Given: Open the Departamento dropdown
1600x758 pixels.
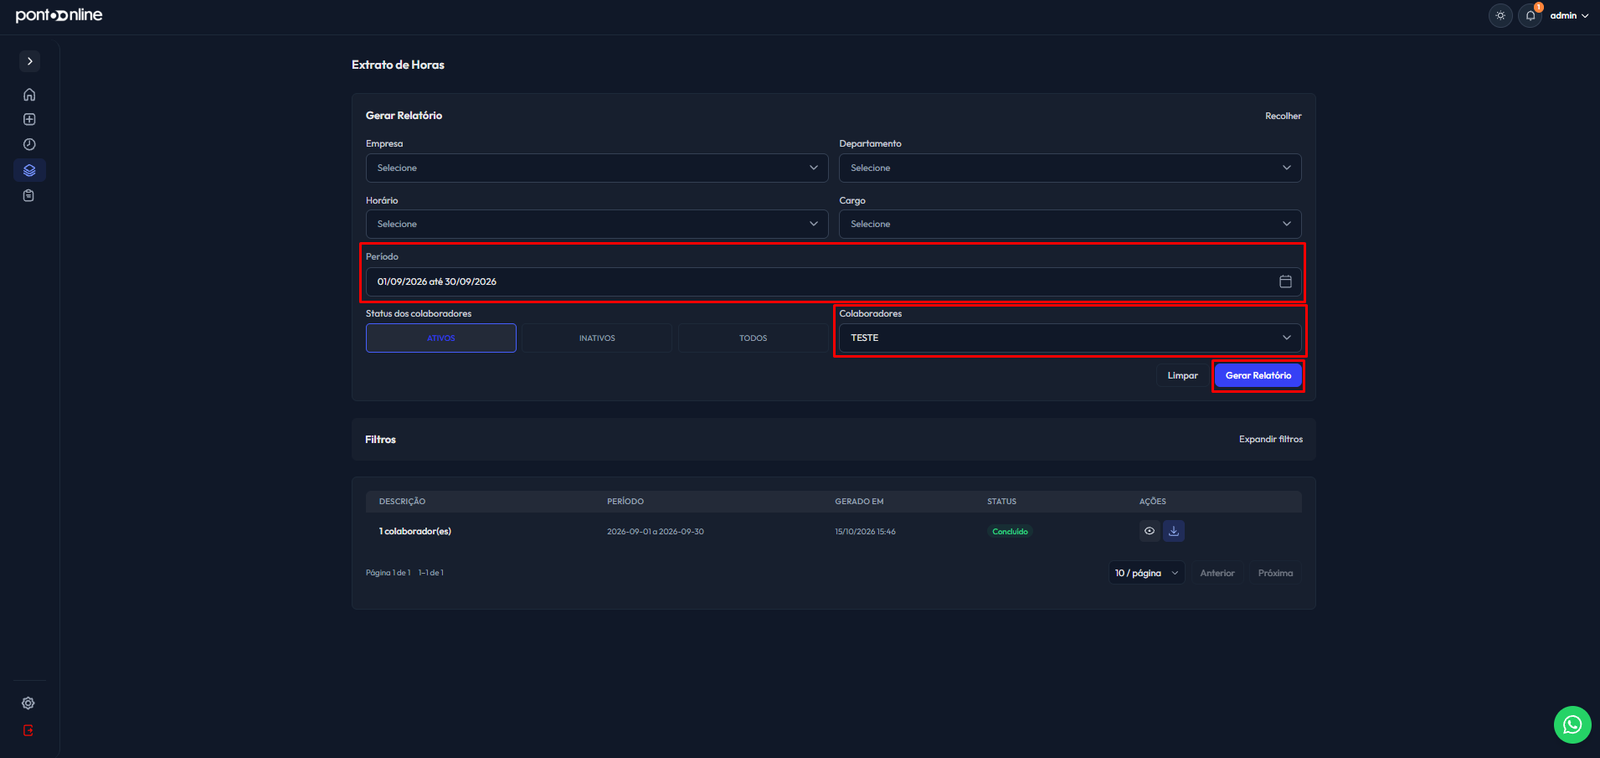Looking at the screenshot, I should click(x=1070, y=168).
